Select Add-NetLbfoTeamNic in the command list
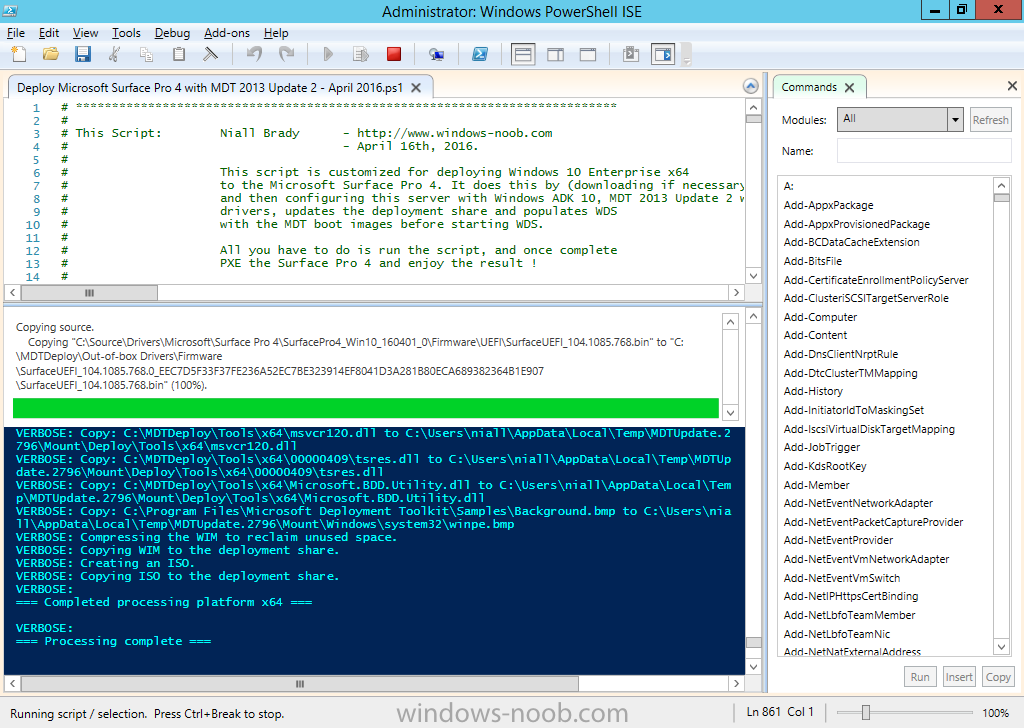Screen dimensions: 1024x728 [x=837, y=634]
